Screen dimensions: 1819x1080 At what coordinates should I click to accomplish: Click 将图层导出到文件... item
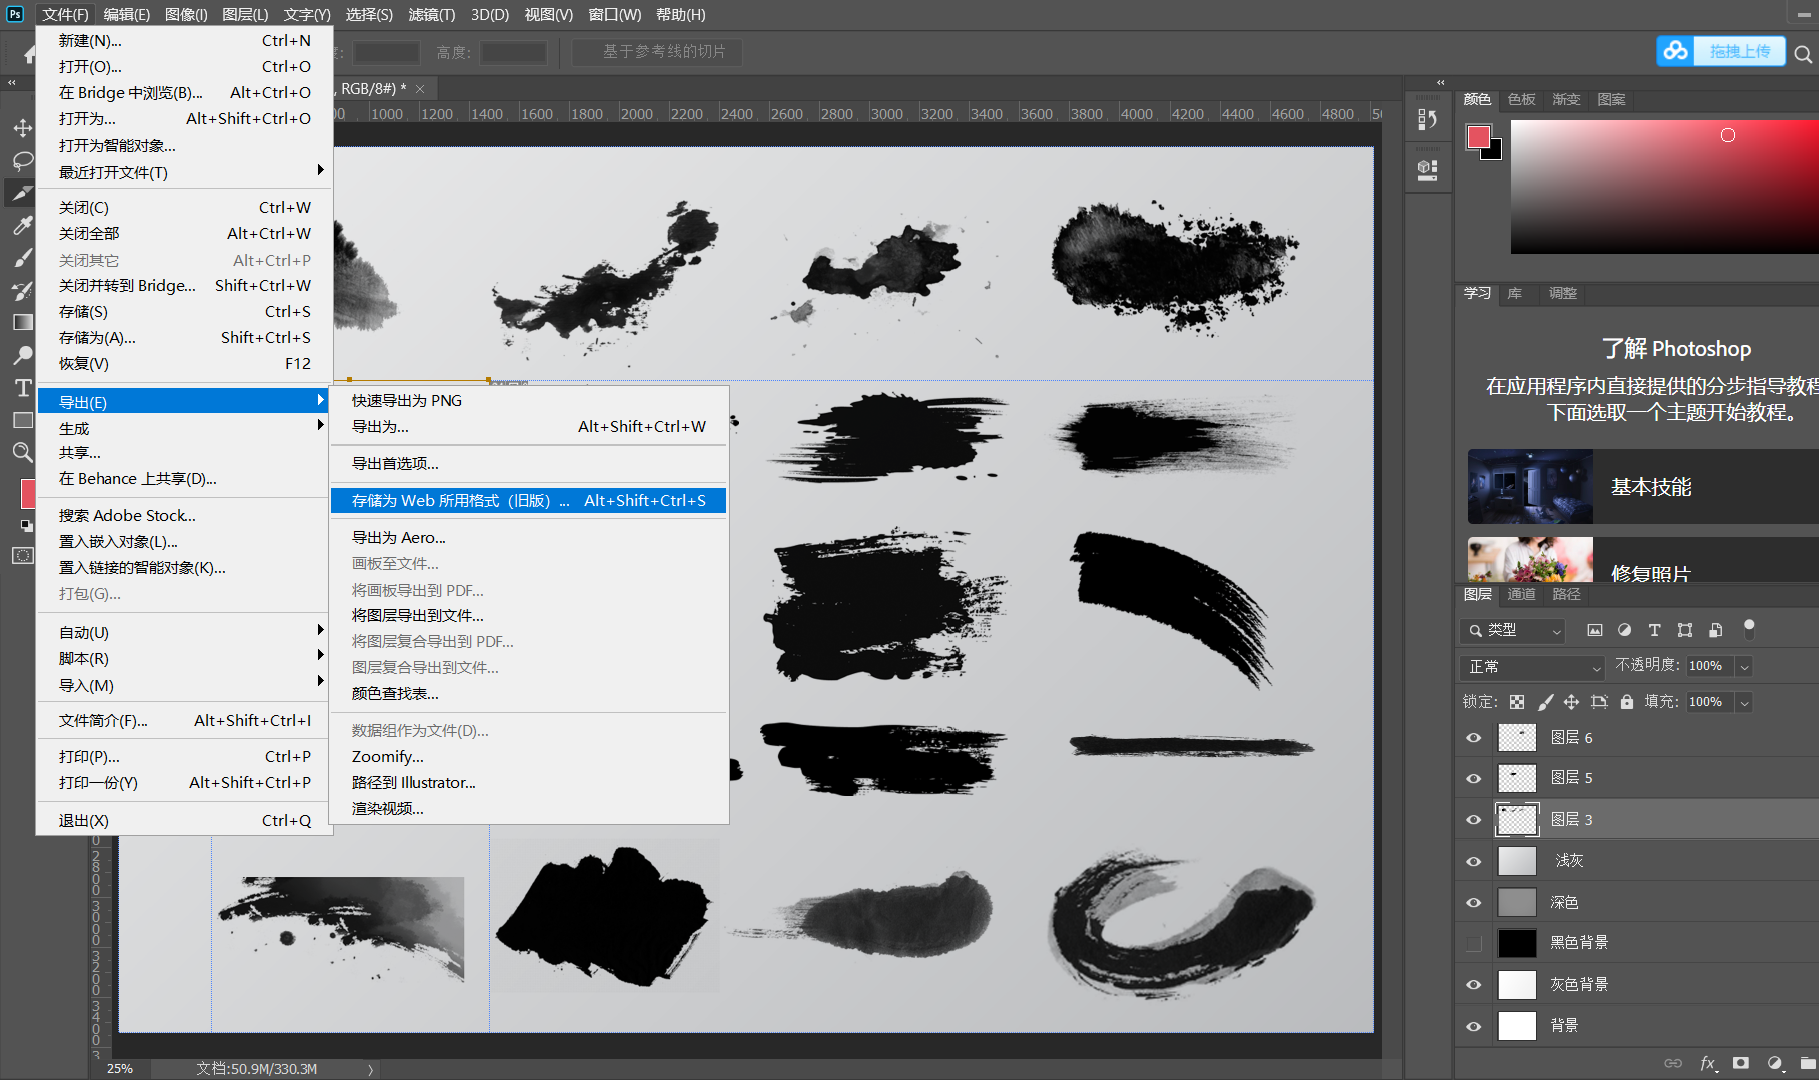(528, 615)
